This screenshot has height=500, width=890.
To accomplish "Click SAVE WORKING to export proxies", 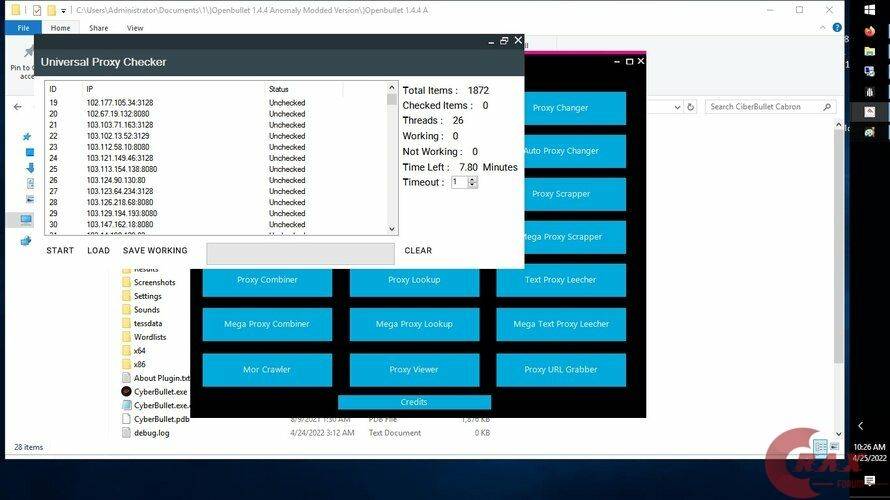I will tap(155, 250).
